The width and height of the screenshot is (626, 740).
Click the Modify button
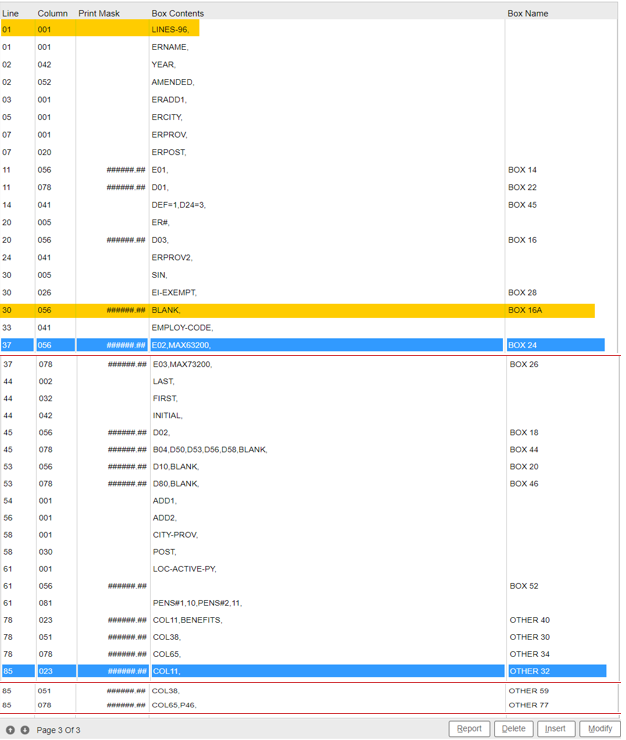(600, 729)
